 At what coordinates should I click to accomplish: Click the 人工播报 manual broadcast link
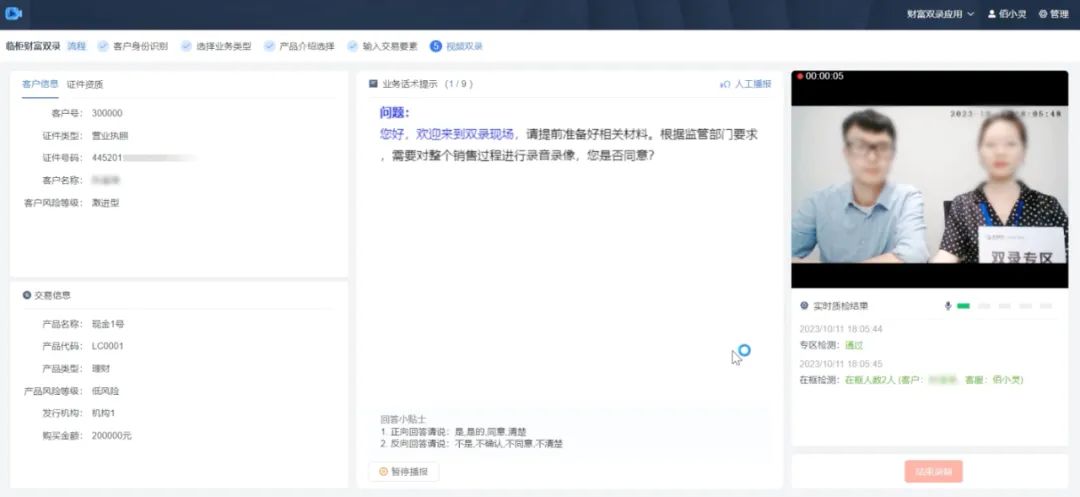pyautogui.click(x=746, y=84)
